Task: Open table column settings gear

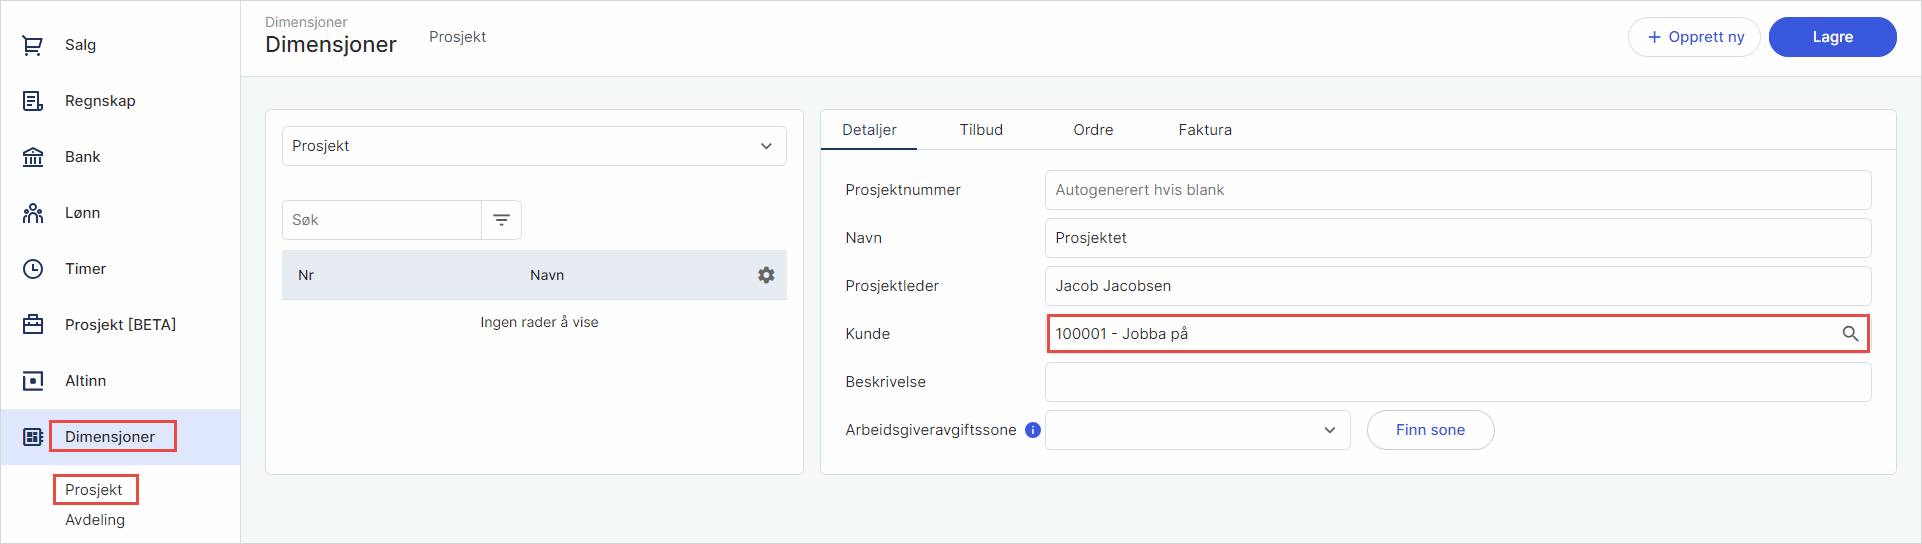Action: point(766,275)
